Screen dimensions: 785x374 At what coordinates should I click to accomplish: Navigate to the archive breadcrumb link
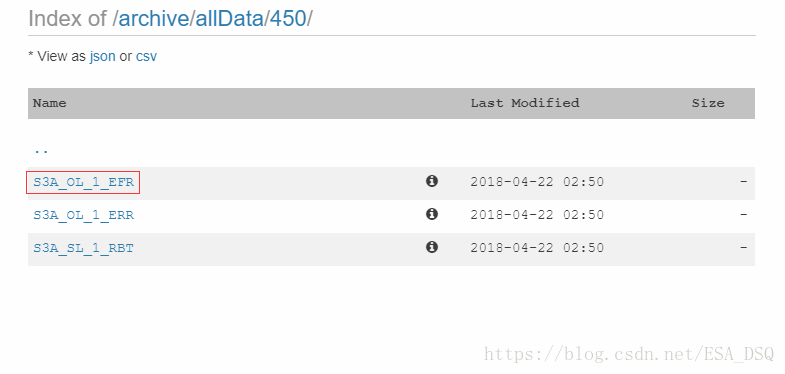point(153,19)
